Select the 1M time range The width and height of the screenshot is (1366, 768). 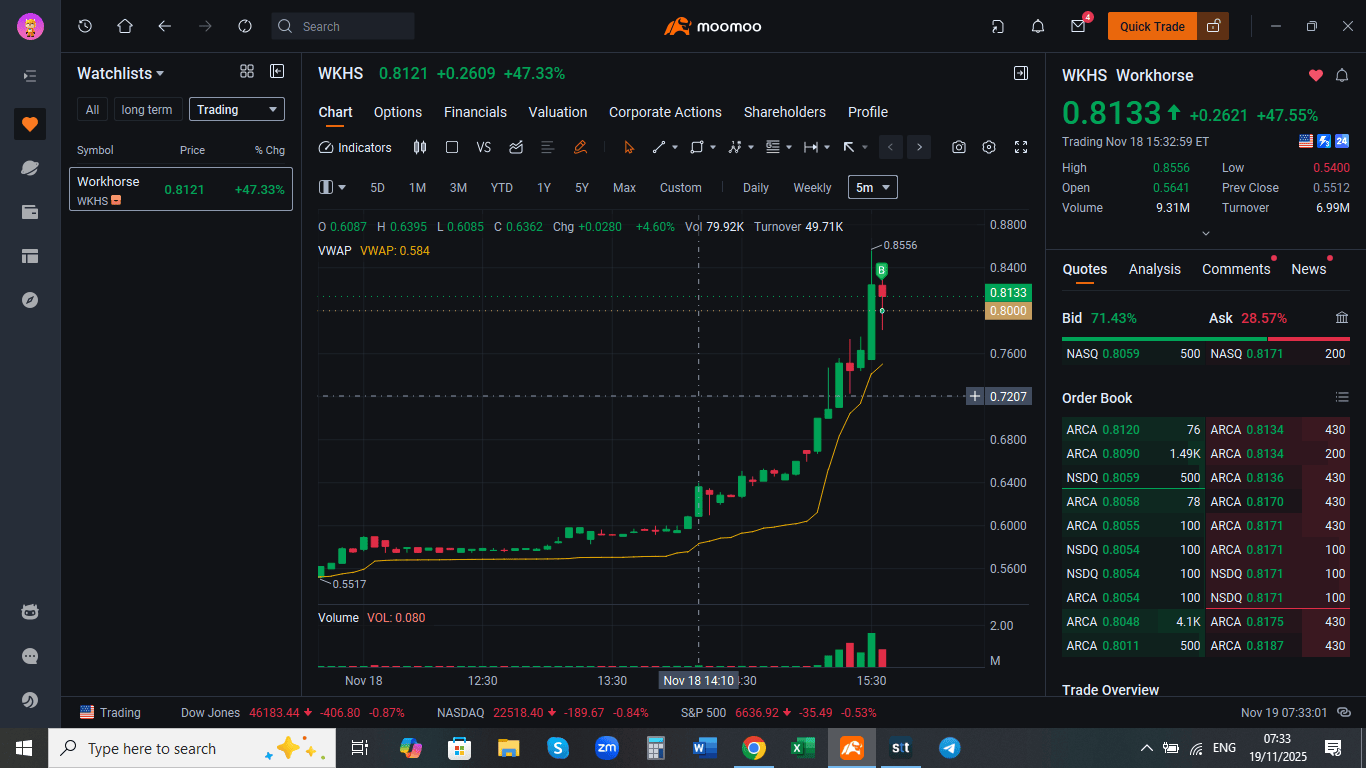point(417,188)
